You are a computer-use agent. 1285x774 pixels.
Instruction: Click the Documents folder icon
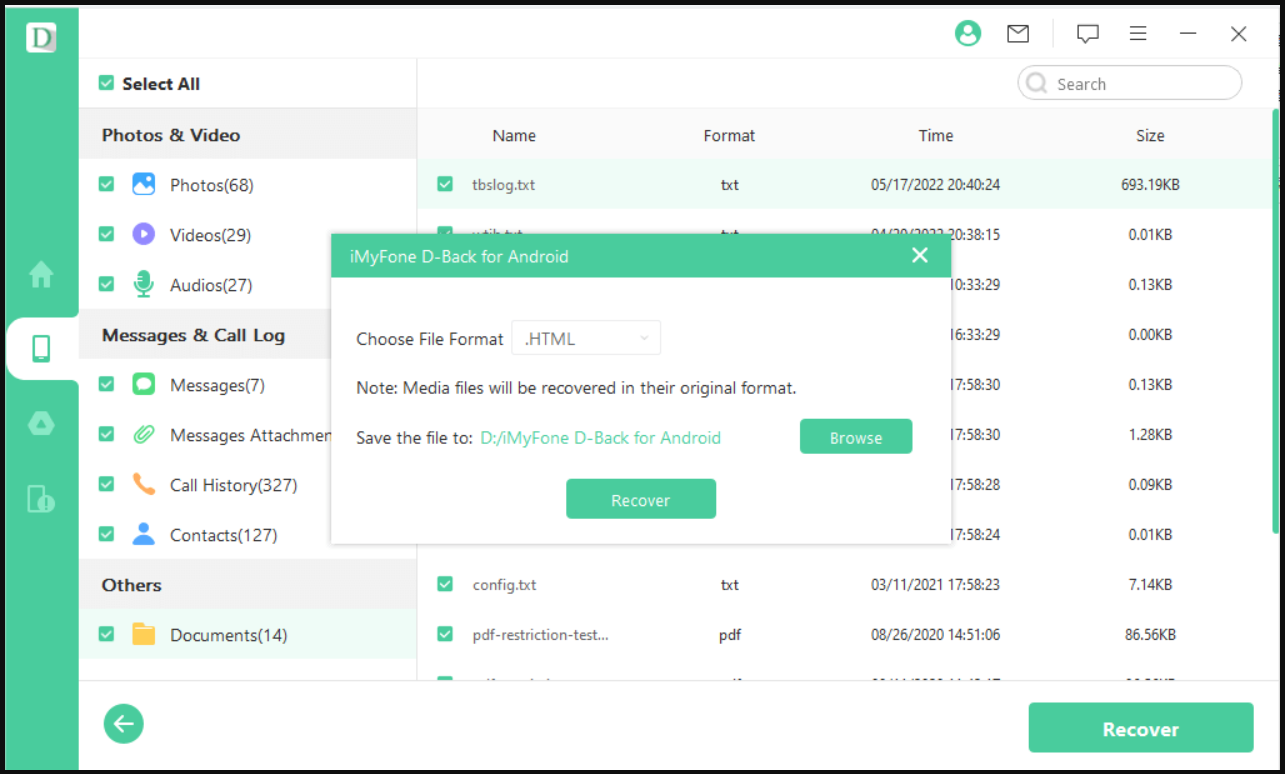tap(144, 634)
